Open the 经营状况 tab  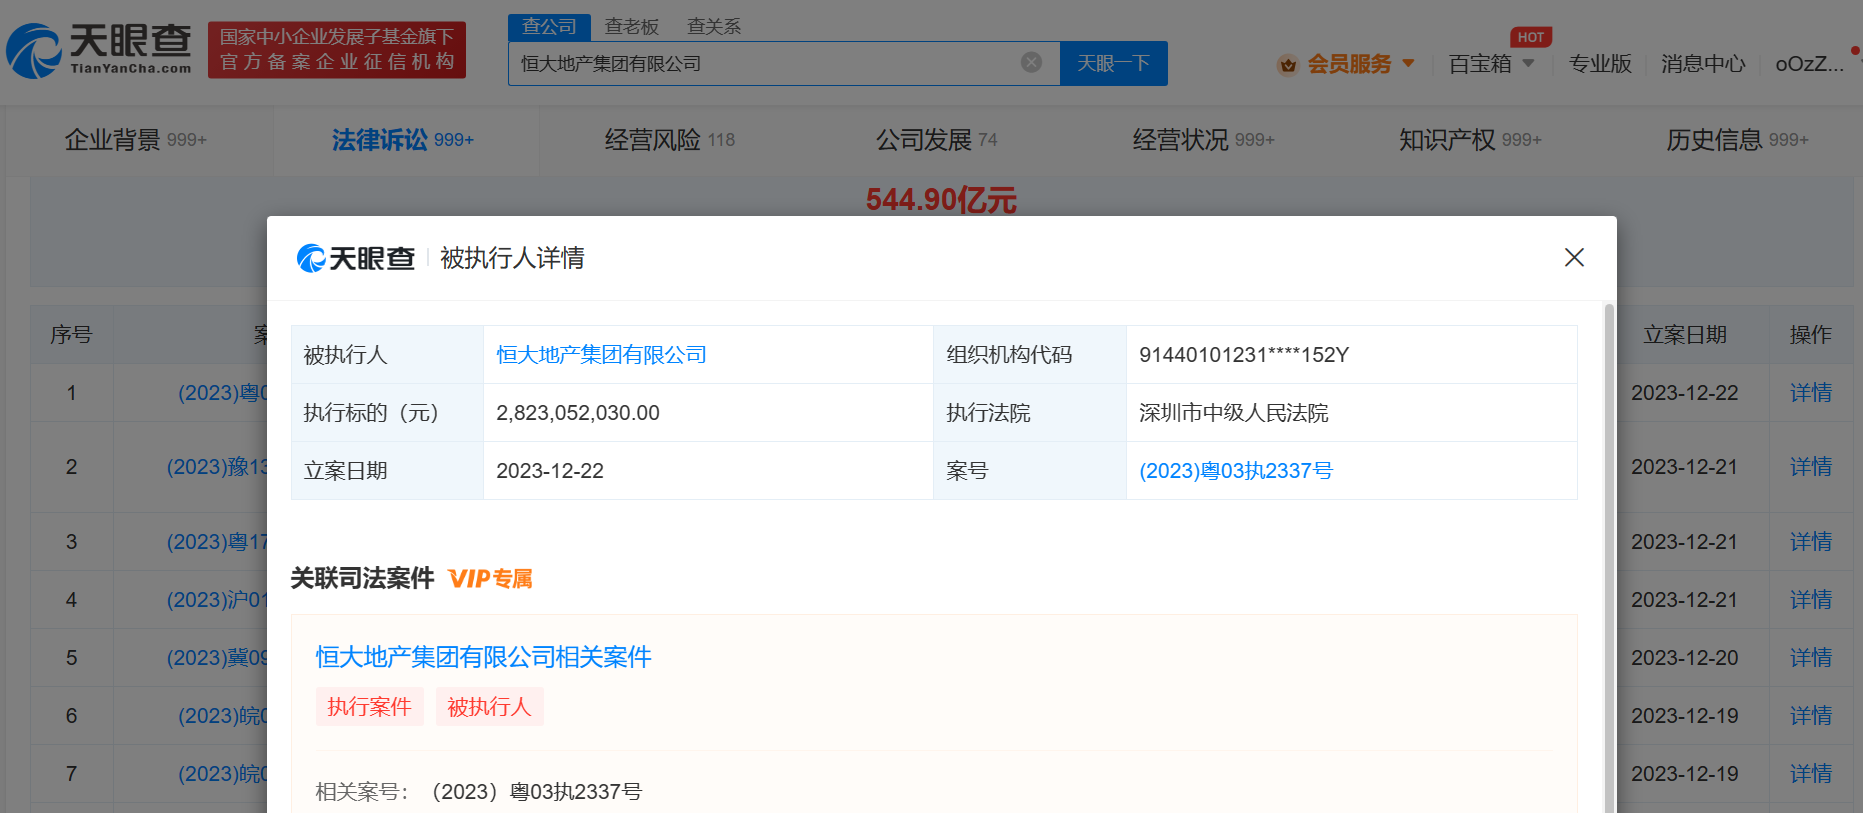coord(1204,140)
